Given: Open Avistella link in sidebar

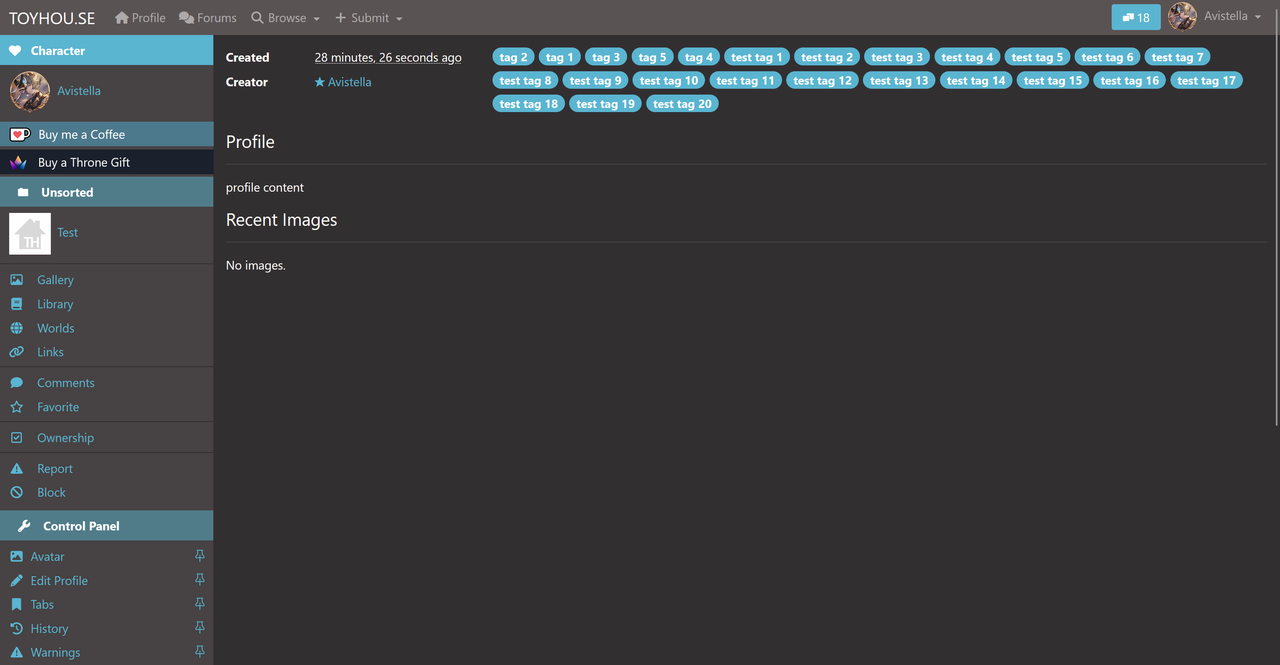Looking at the screenshot, I should (x=79, y=91).
